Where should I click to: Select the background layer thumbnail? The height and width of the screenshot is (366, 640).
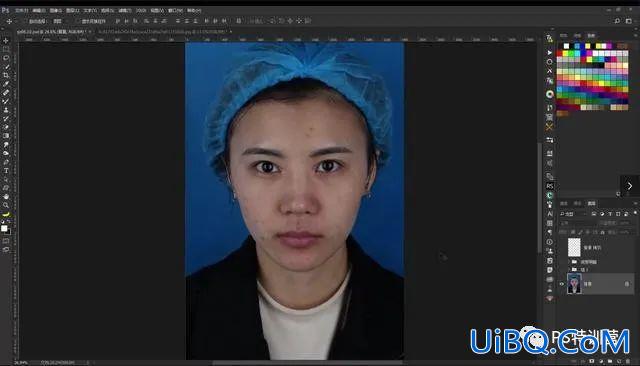574,284
